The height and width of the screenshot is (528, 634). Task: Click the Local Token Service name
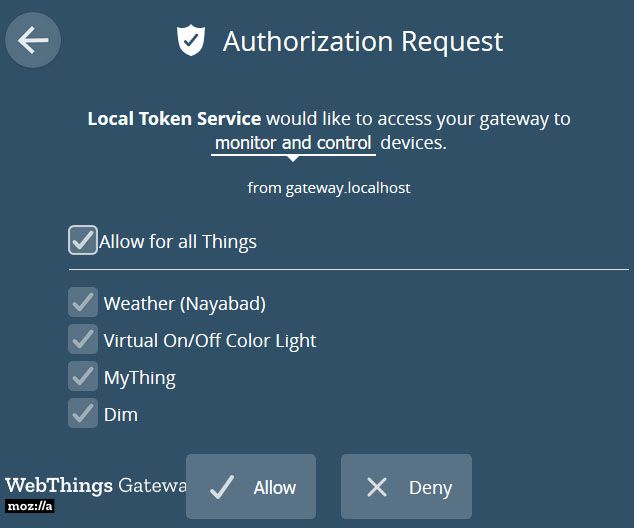174,119
